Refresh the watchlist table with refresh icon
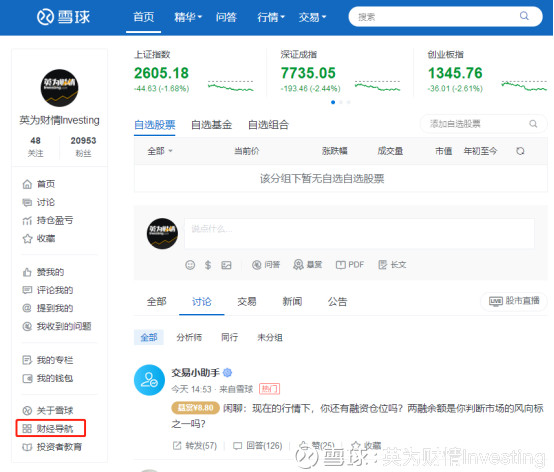This screenshot has height=472, width=554. [x=520, y=151]
